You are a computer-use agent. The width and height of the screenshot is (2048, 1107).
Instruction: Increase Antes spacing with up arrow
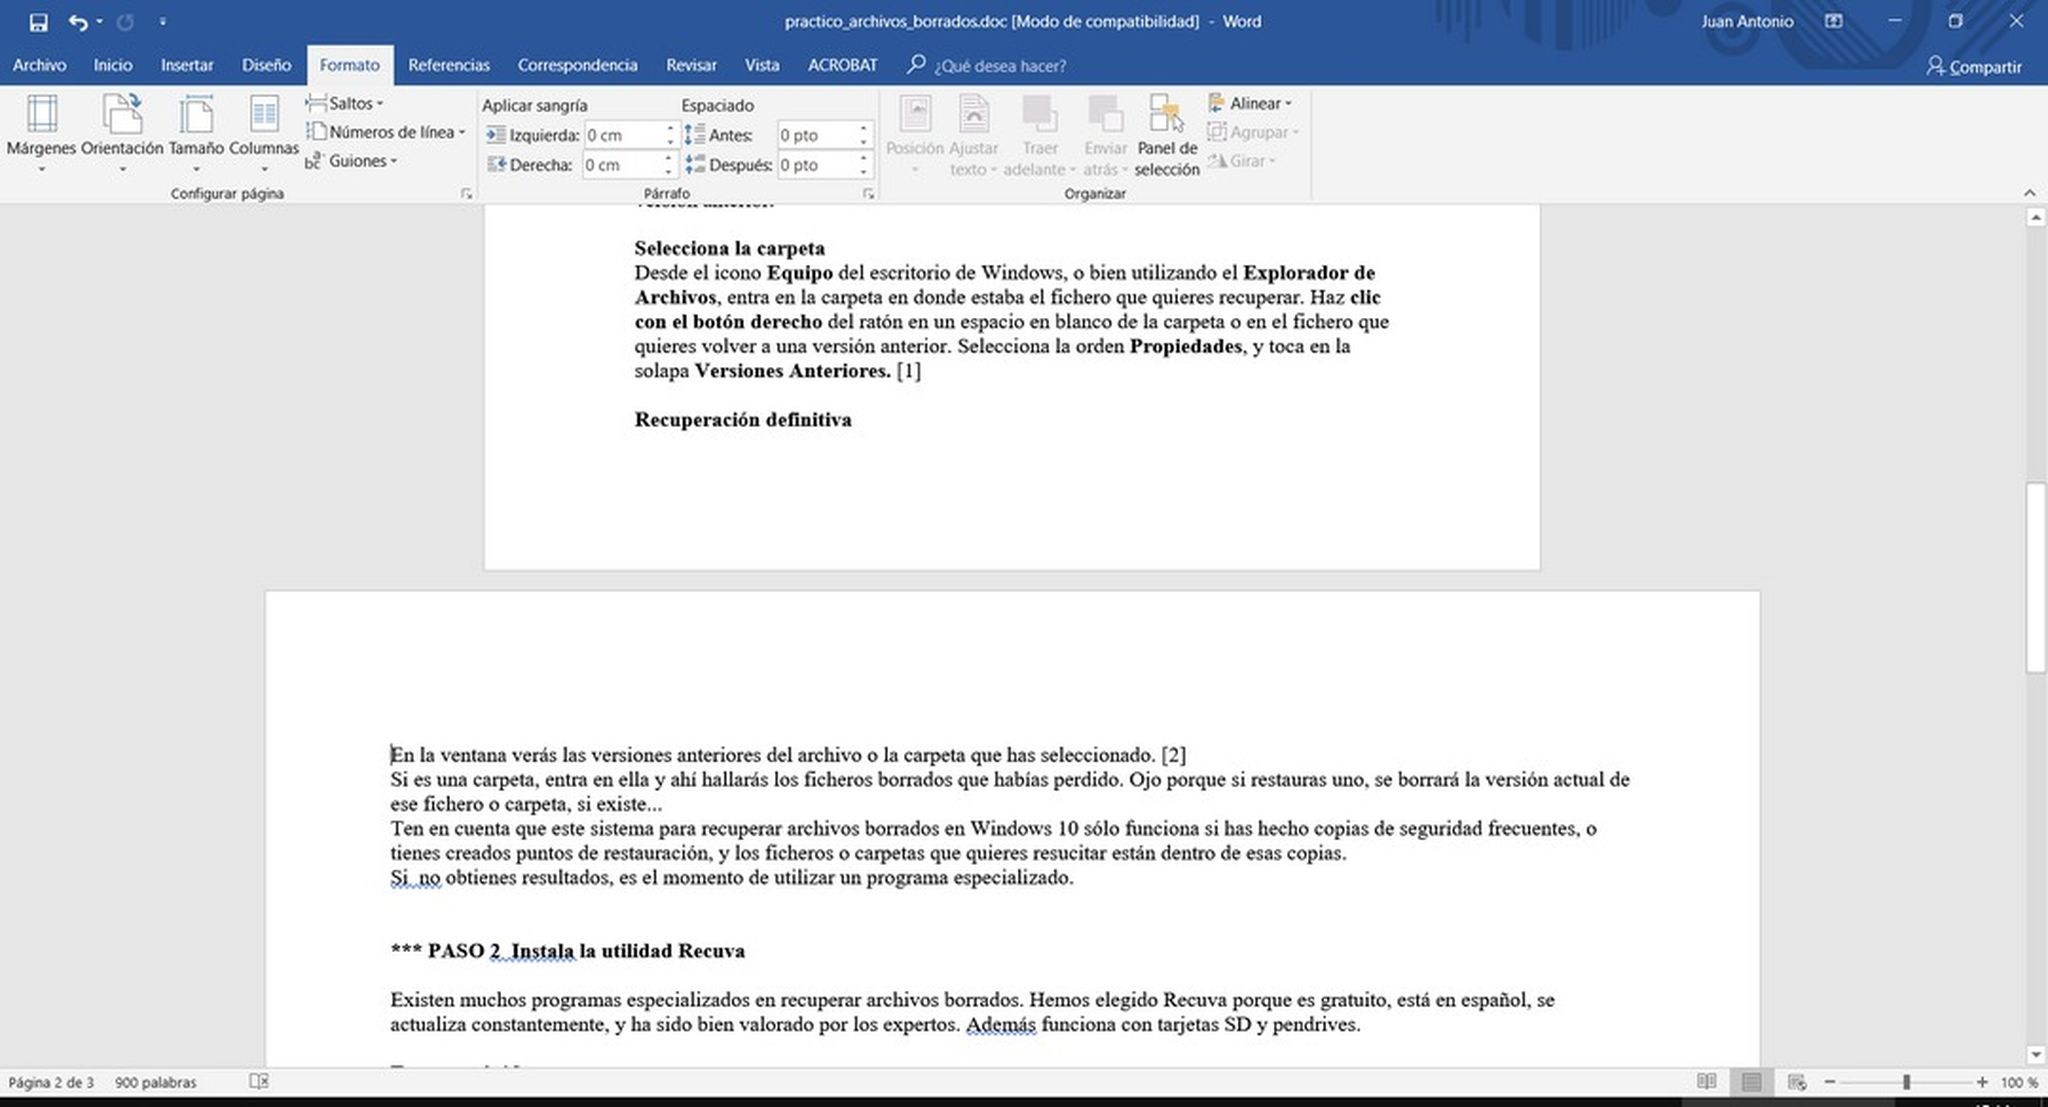[863, 129]
